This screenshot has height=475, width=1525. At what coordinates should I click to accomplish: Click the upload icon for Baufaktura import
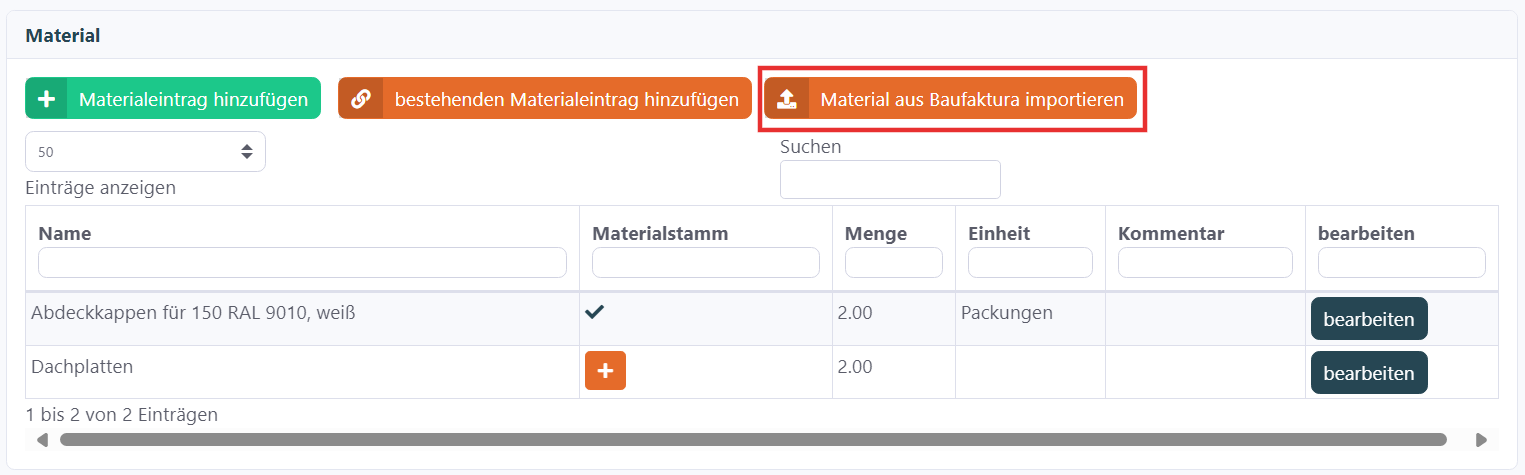click(x=787, y=99)
